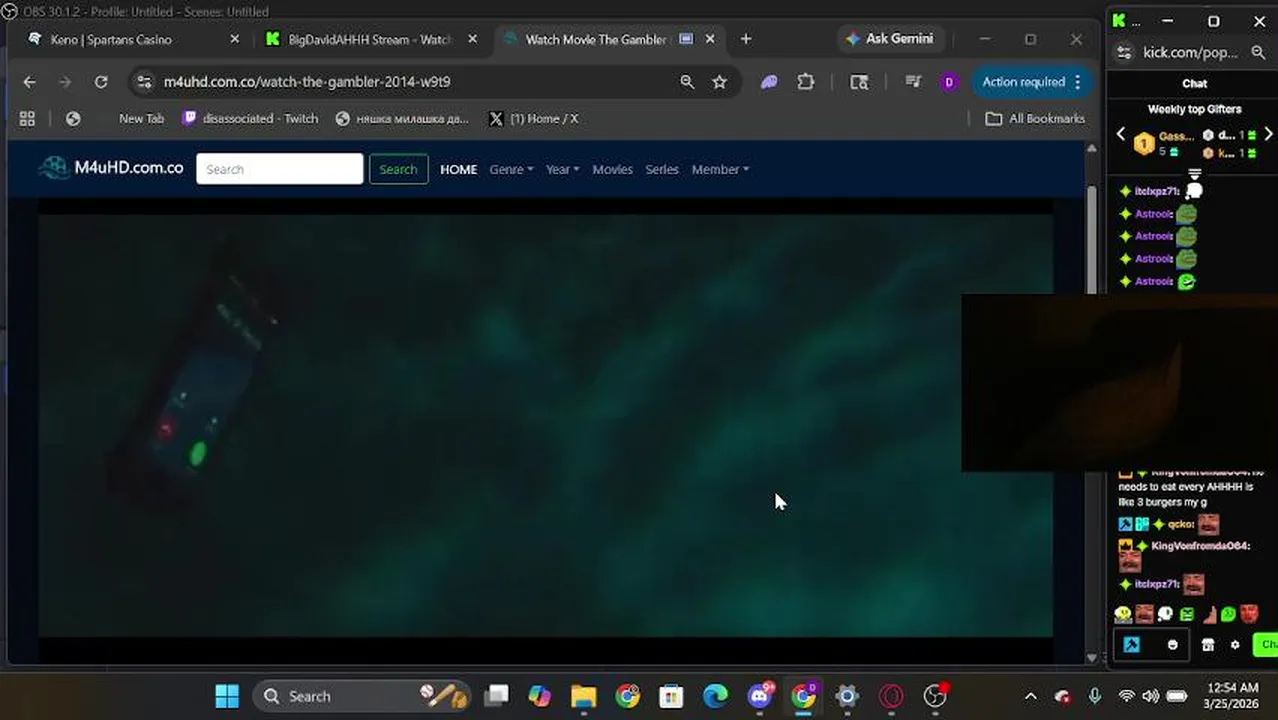This screenshot has width=1278, height=720.
Task: Open the Kick chat shop icon
Action: 1208,645
